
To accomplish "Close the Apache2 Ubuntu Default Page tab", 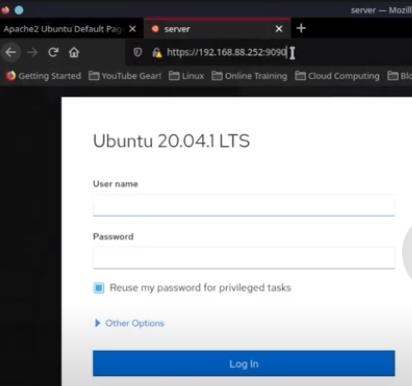I will coord(132,29).
